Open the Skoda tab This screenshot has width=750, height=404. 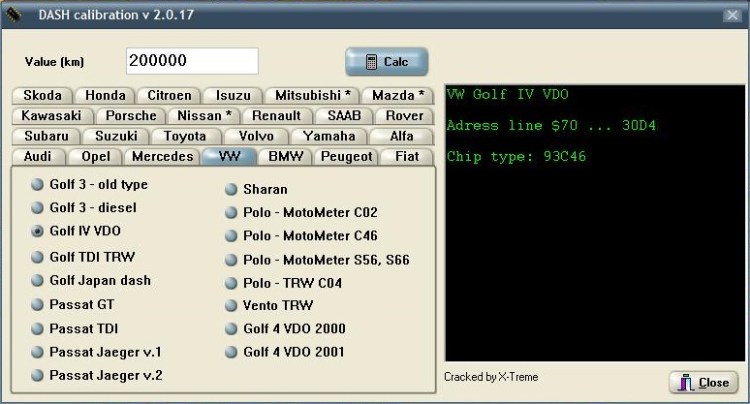click(x=42, y=96)
